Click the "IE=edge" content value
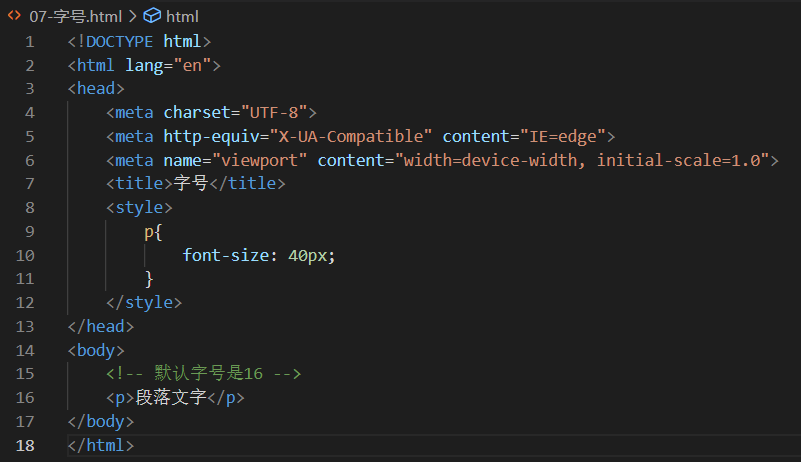This screenshot has width=801, height=462. [x=563, y=136]
